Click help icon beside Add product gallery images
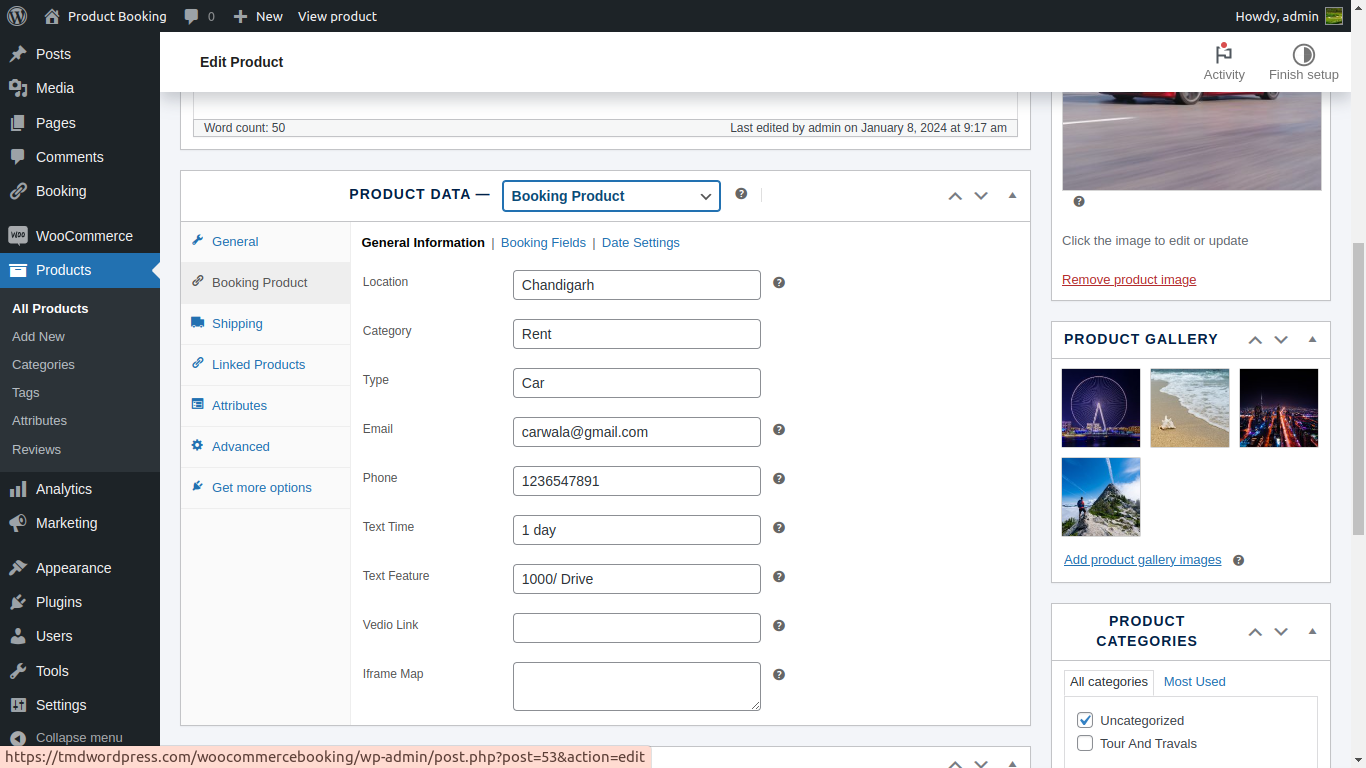This screenshot has width=1366, height=768. pyautogui.click(x=1238, y=561)
